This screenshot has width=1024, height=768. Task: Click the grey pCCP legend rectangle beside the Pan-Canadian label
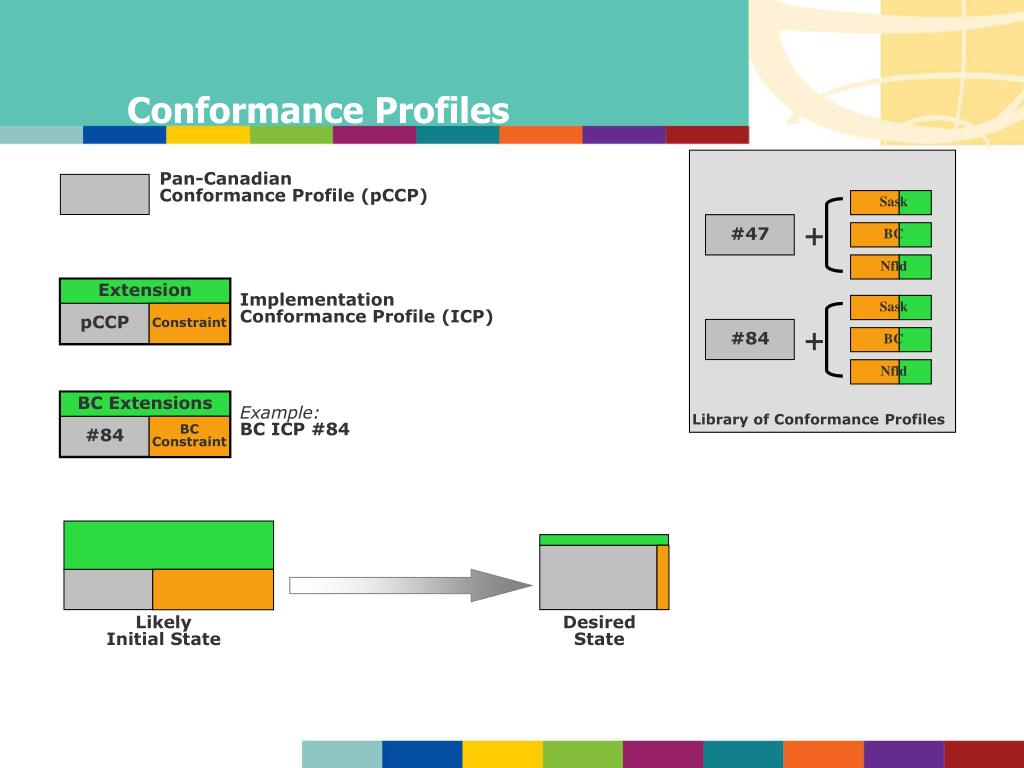point(104,194)
